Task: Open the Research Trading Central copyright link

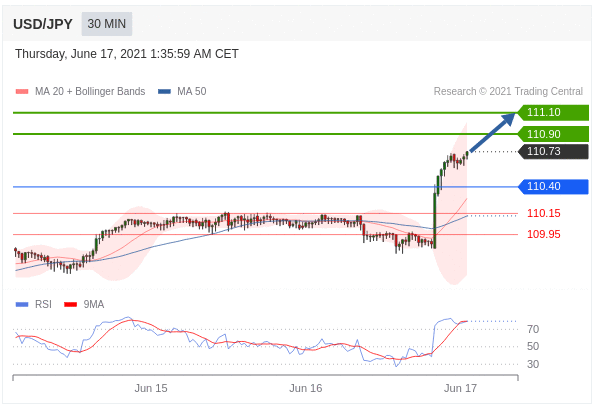Action: pos(508,92)
